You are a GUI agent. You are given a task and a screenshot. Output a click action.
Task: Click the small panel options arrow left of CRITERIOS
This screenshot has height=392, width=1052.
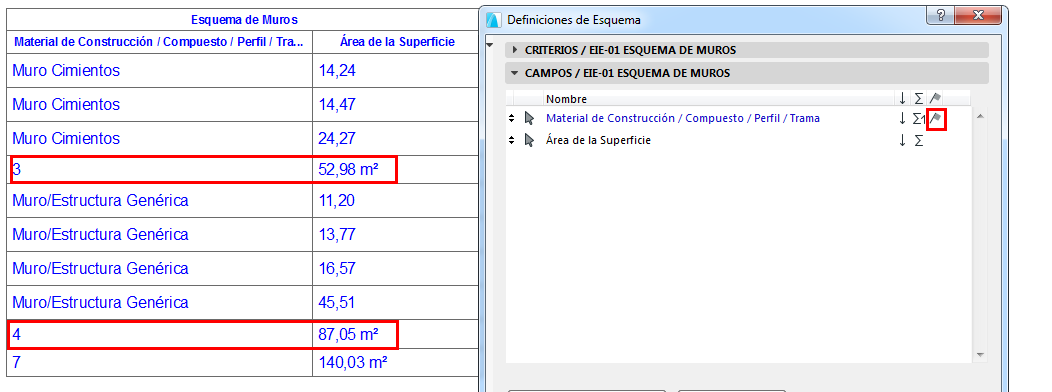click(x=490, y=46)
